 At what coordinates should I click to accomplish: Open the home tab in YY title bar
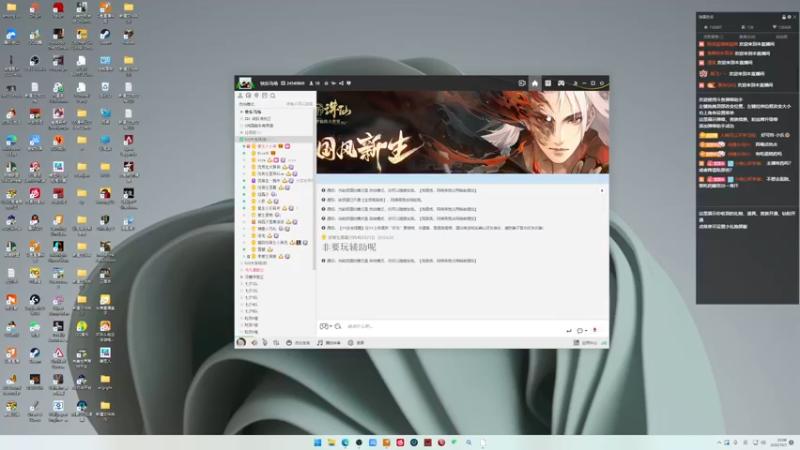click(535, 83)
